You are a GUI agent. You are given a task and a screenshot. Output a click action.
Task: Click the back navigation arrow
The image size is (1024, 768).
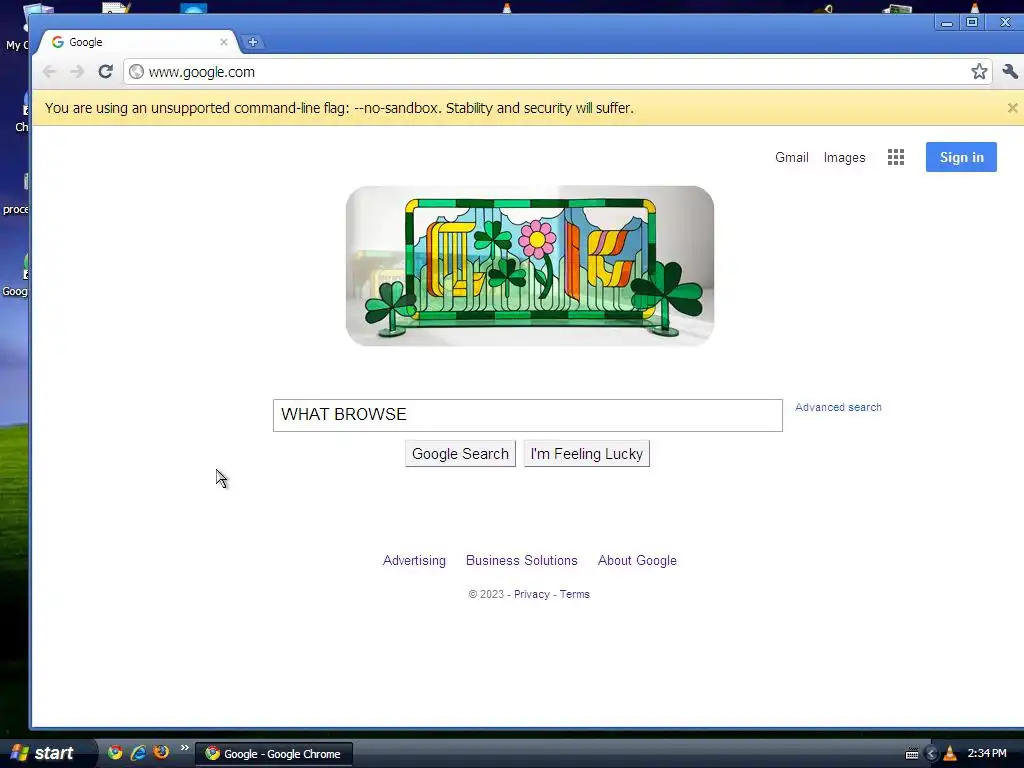pos(49,71)
